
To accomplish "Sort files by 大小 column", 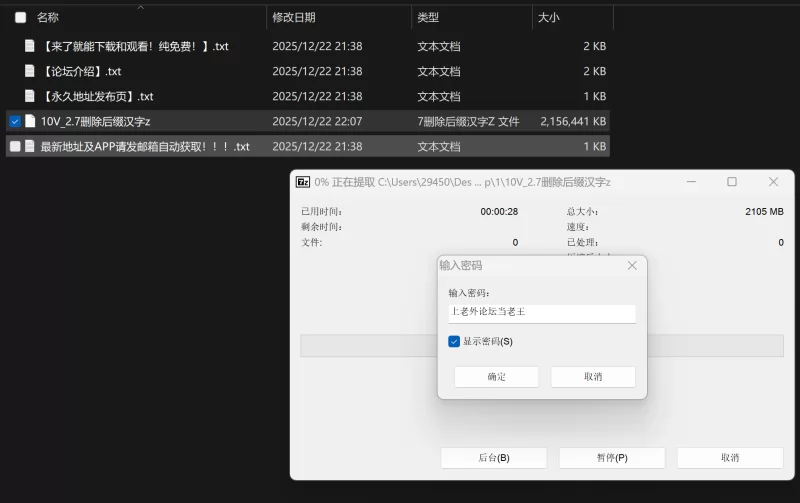I will click(x=549, y=17).
